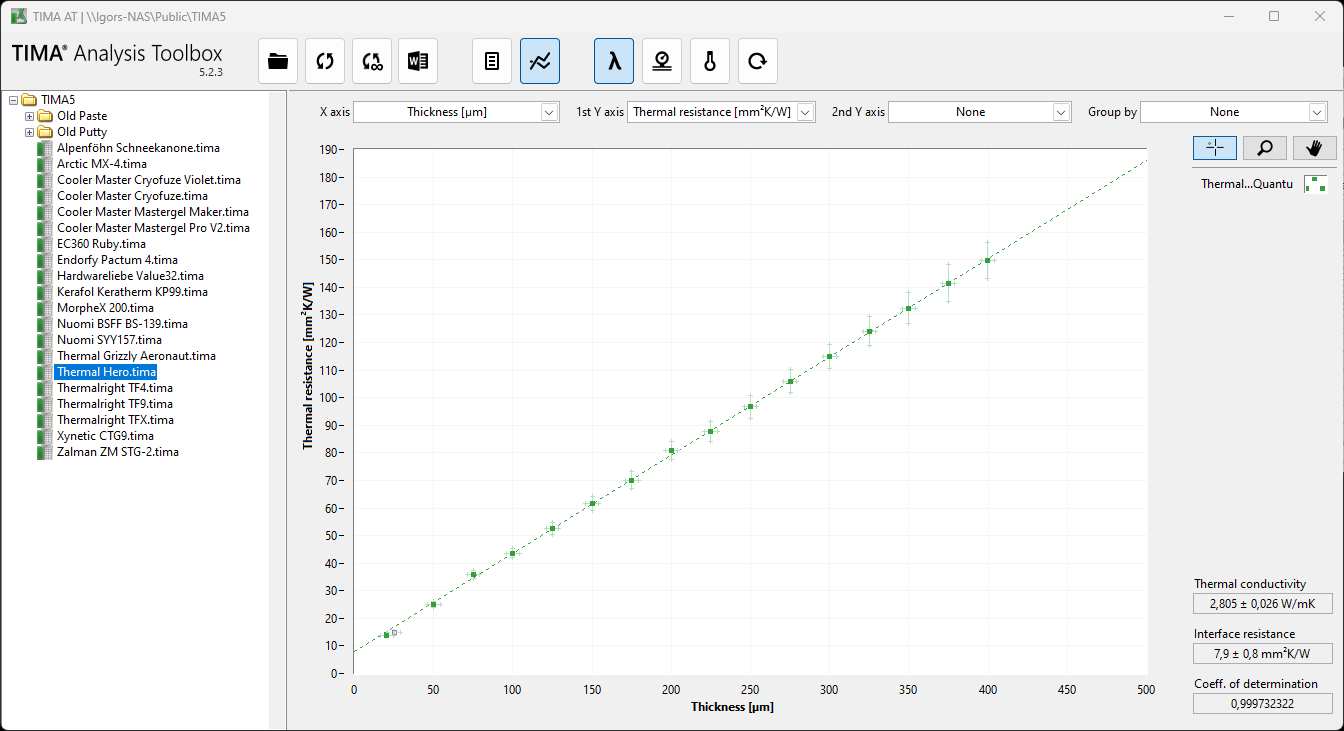Image resolution: width=1344 pixels, height=731 pixels.
Task: Click the continuous refresh infinity icon
Action: 372,61
